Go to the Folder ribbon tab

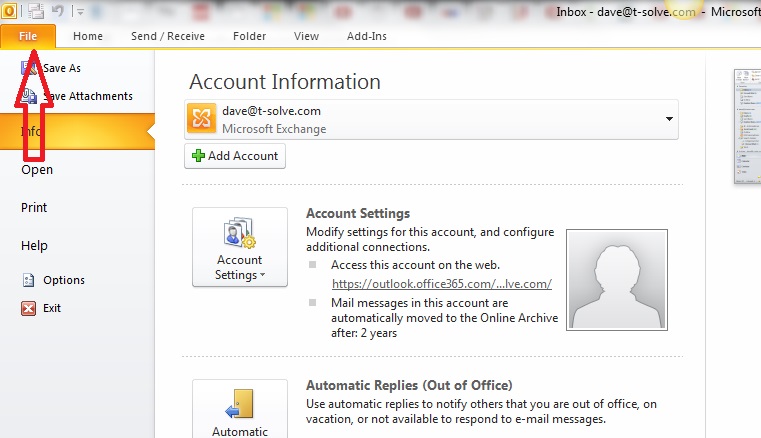pyautogui.click(x=249, y=36)
